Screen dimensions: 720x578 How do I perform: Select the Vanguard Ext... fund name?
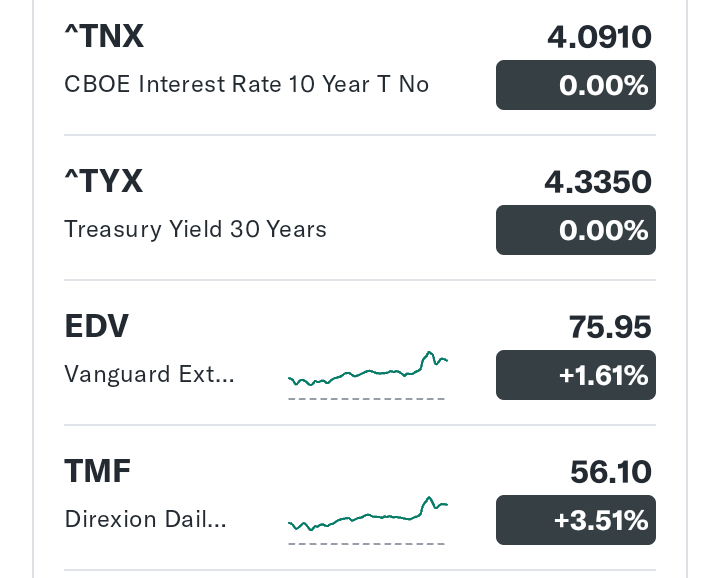(x=150, y=374)
